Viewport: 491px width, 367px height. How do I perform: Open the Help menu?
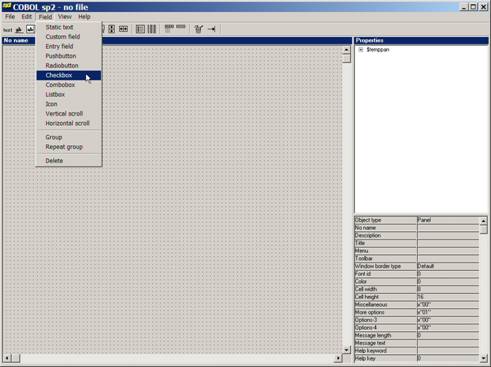point(84,17)
